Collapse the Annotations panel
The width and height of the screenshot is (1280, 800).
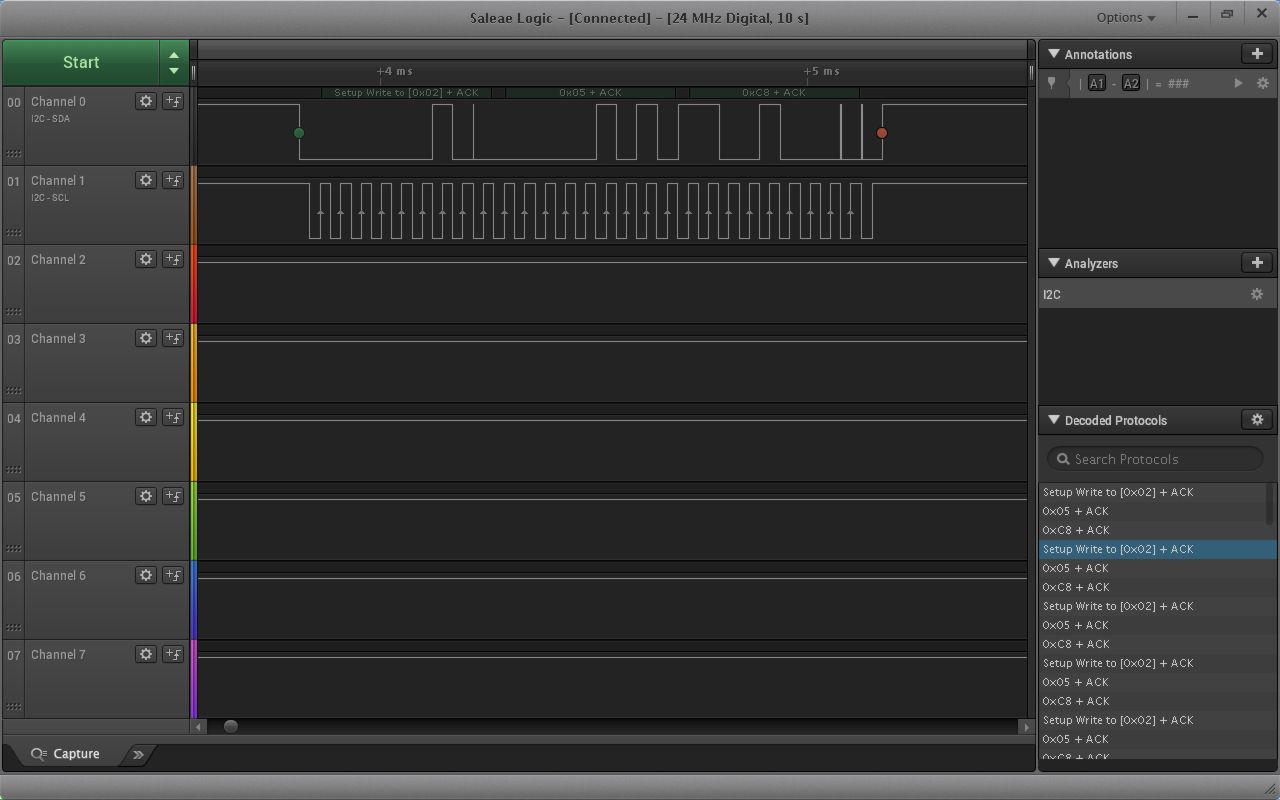(x=1053, y=54)
